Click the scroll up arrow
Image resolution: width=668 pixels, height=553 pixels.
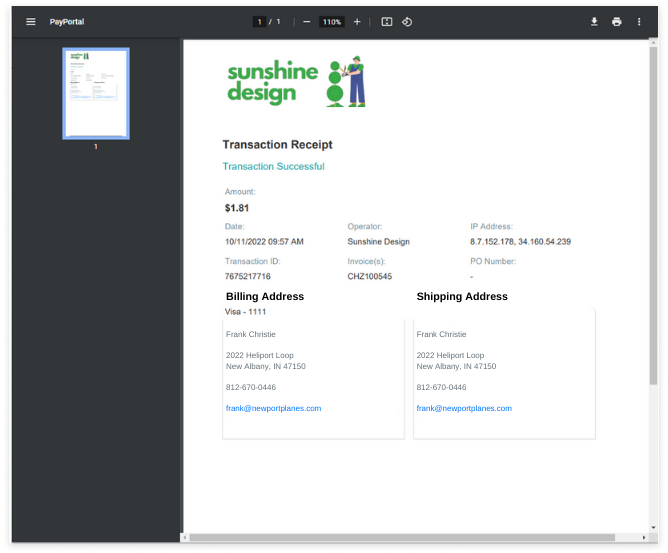pos(653,43)
